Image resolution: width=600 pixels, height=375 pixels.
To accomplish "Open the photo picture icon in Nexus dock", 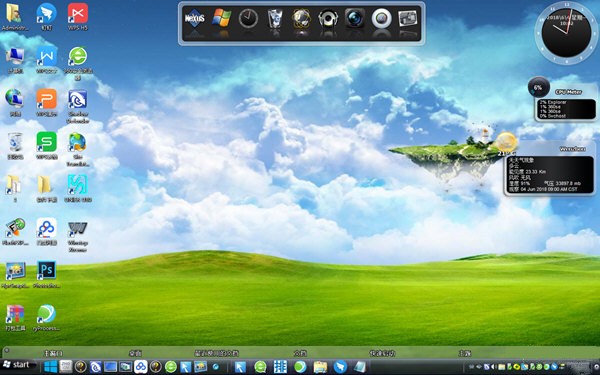I will 408,18.
